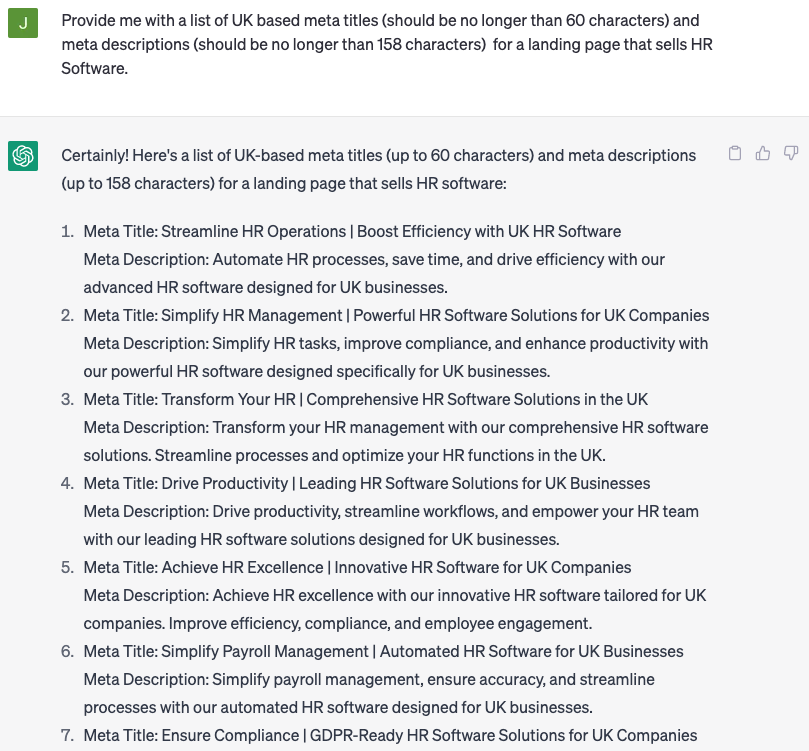This screenshot has height=751, width=809.
Task: Click the "Transform your HR management" description text
Action: click(x=395, y=441)
